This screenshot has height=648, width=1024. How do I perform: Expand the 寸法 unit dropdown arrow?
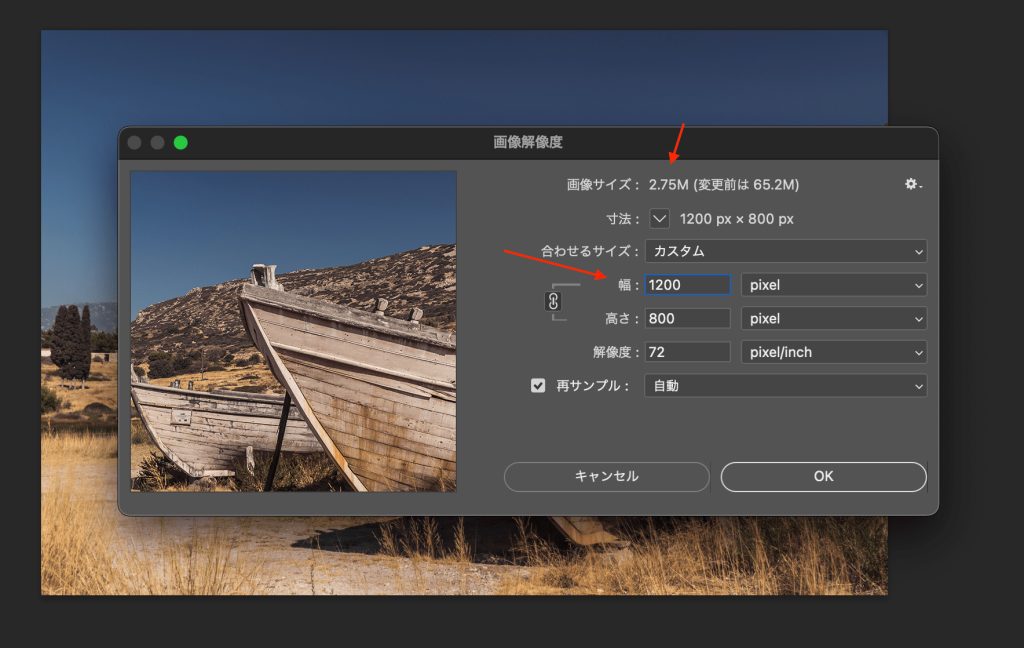point(660,219)
